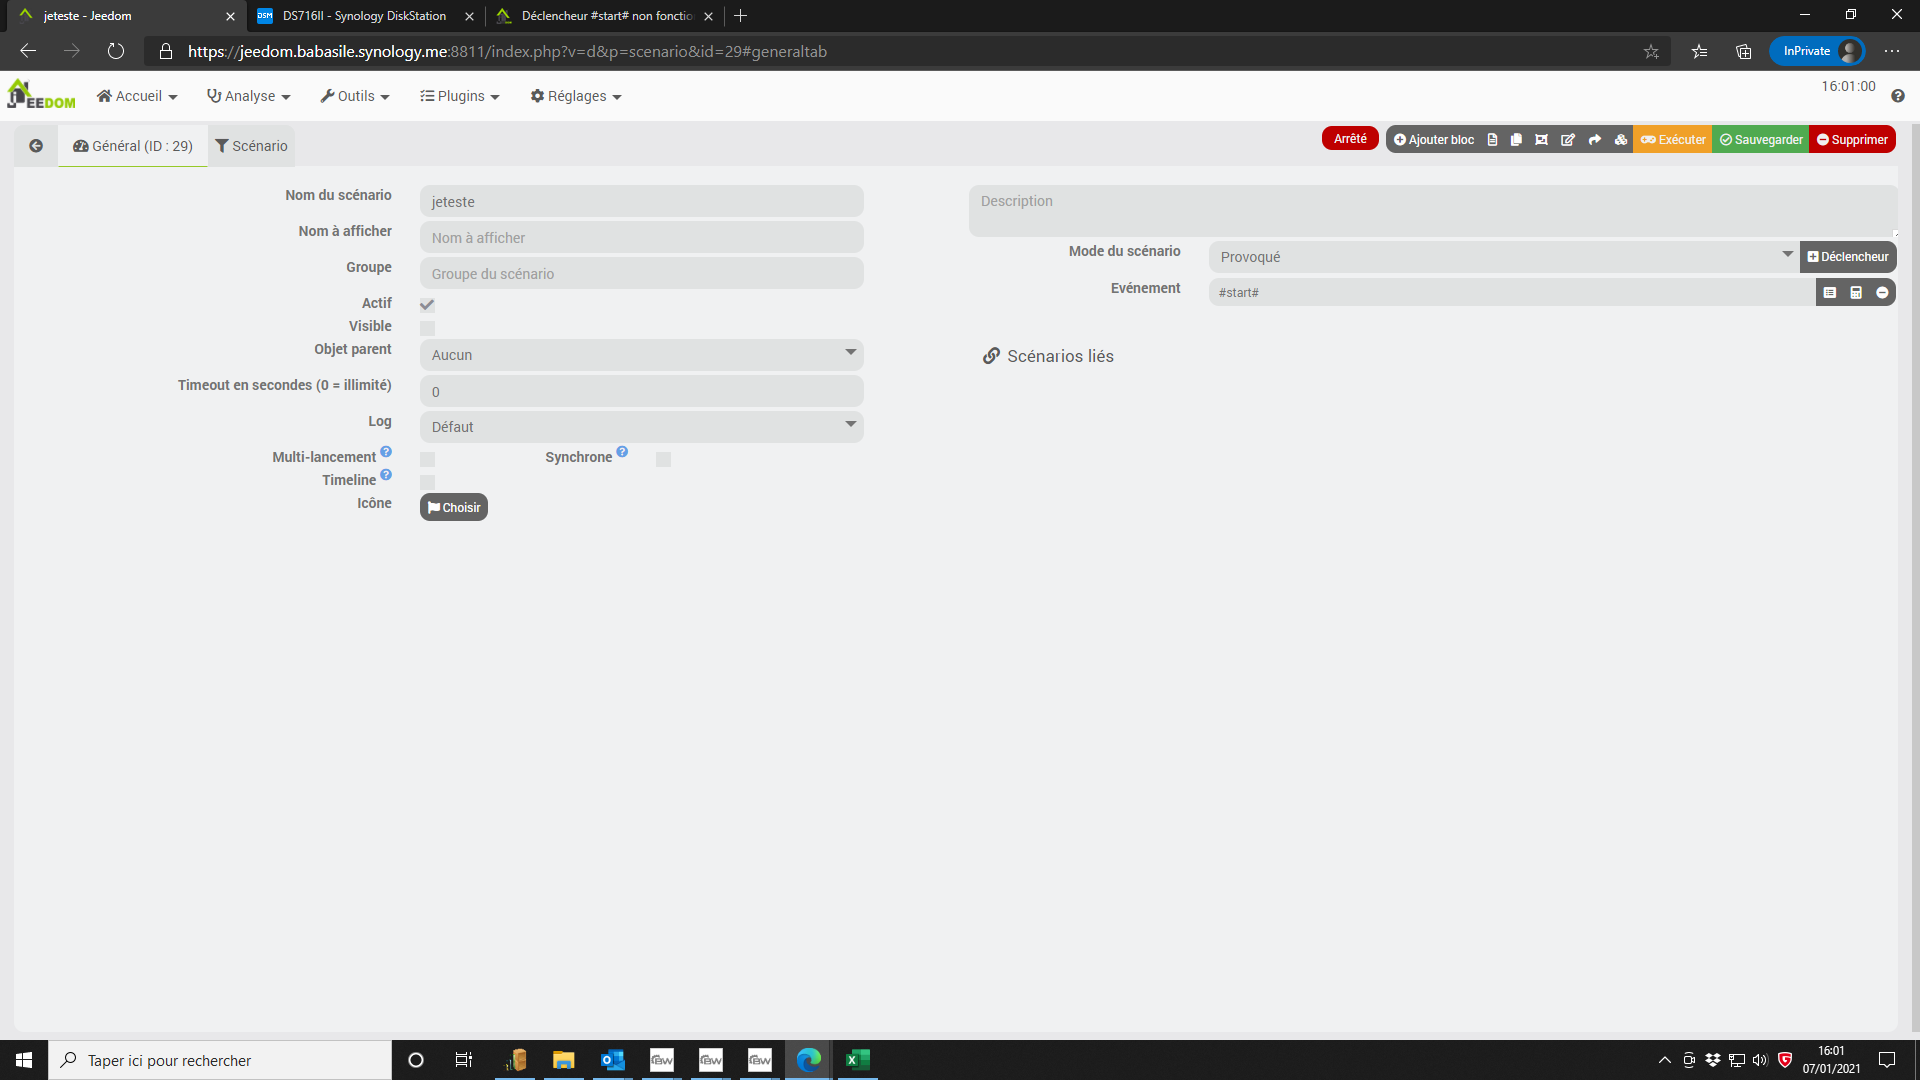Open the calculator icon beside Evénement field
The width and height of the screenshot is (1920, 1080).
(x=1856, y=293)
